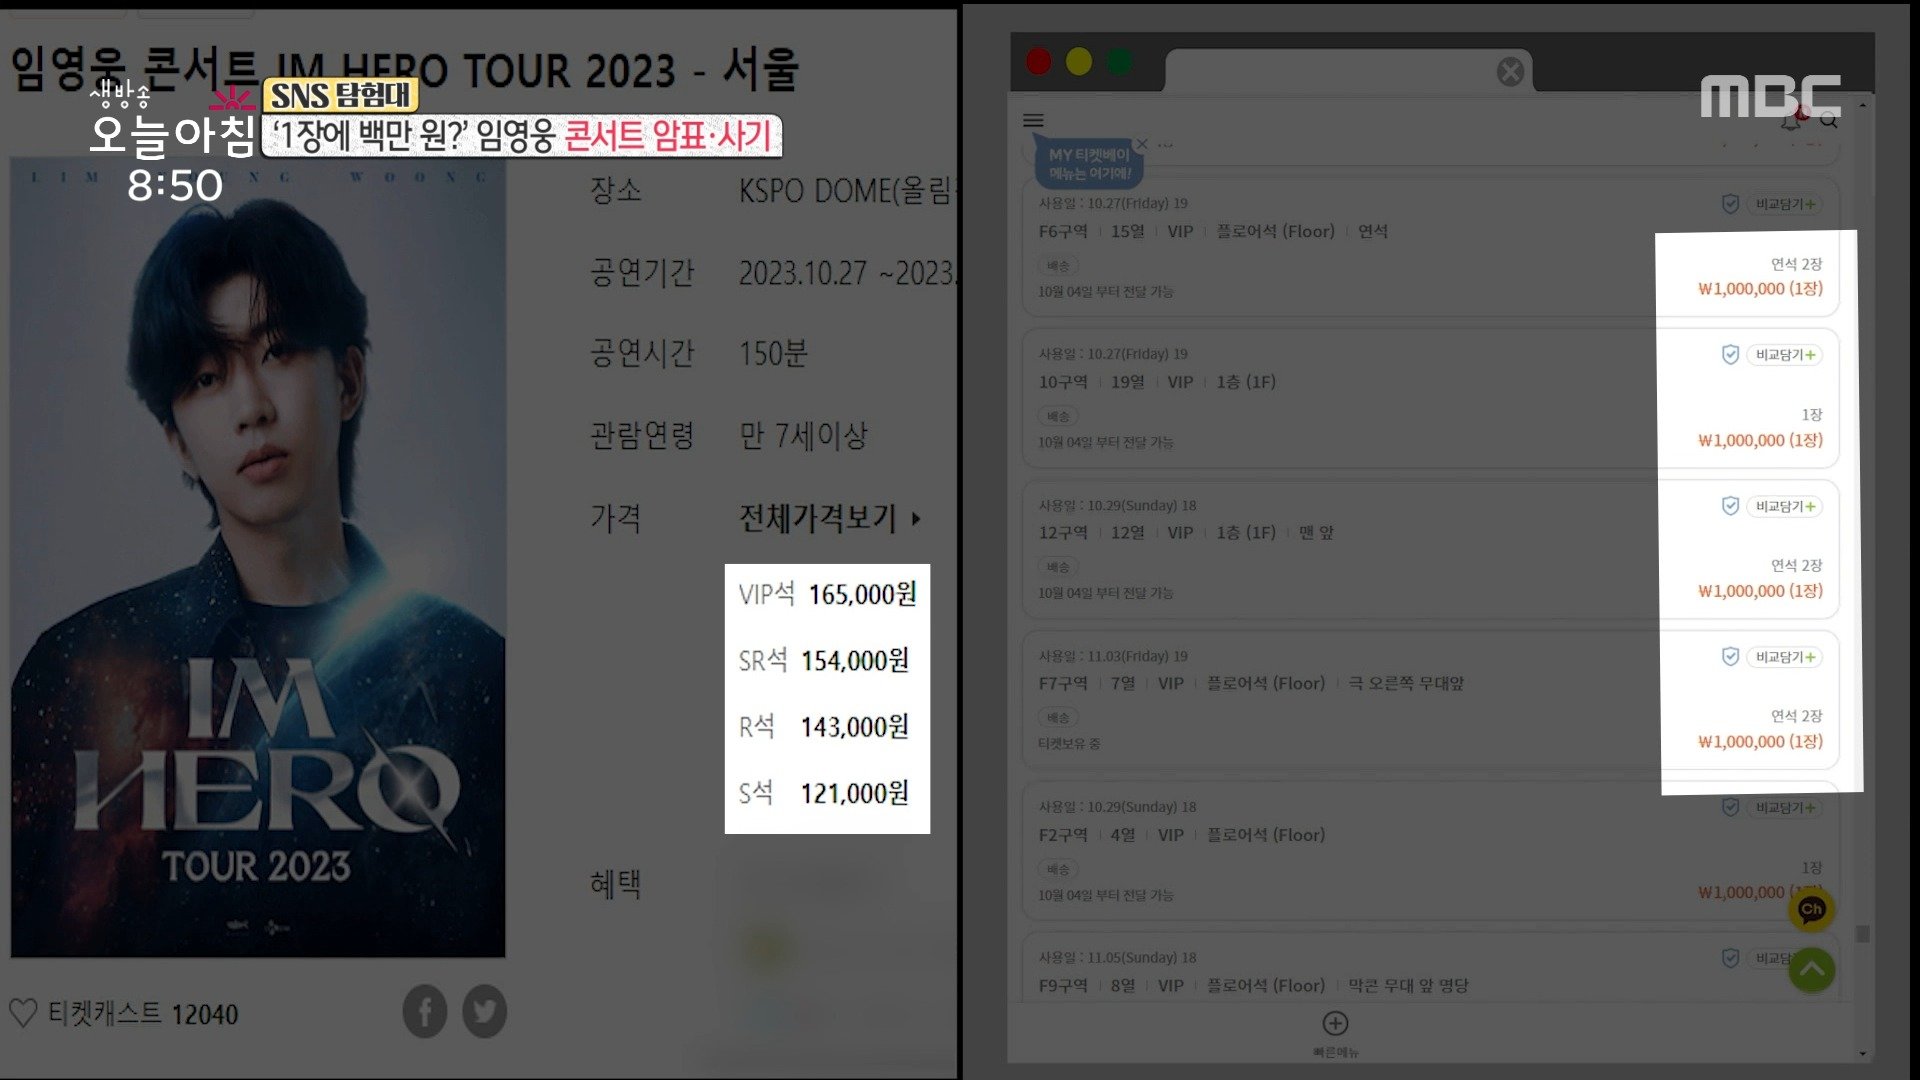
Task: Click the Twitter share icon
Action: (x=485, y=1012)
